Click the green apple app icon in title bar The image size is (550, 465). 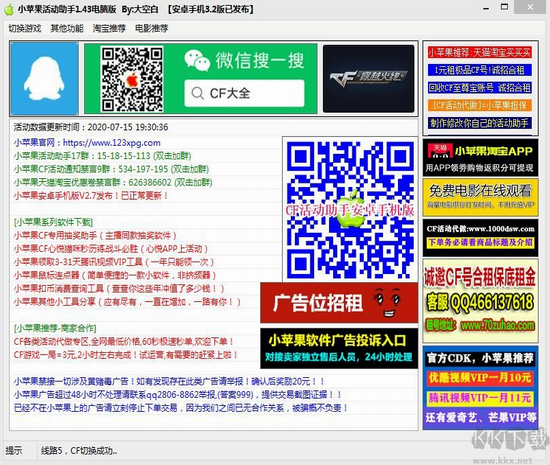click(9, 9)
